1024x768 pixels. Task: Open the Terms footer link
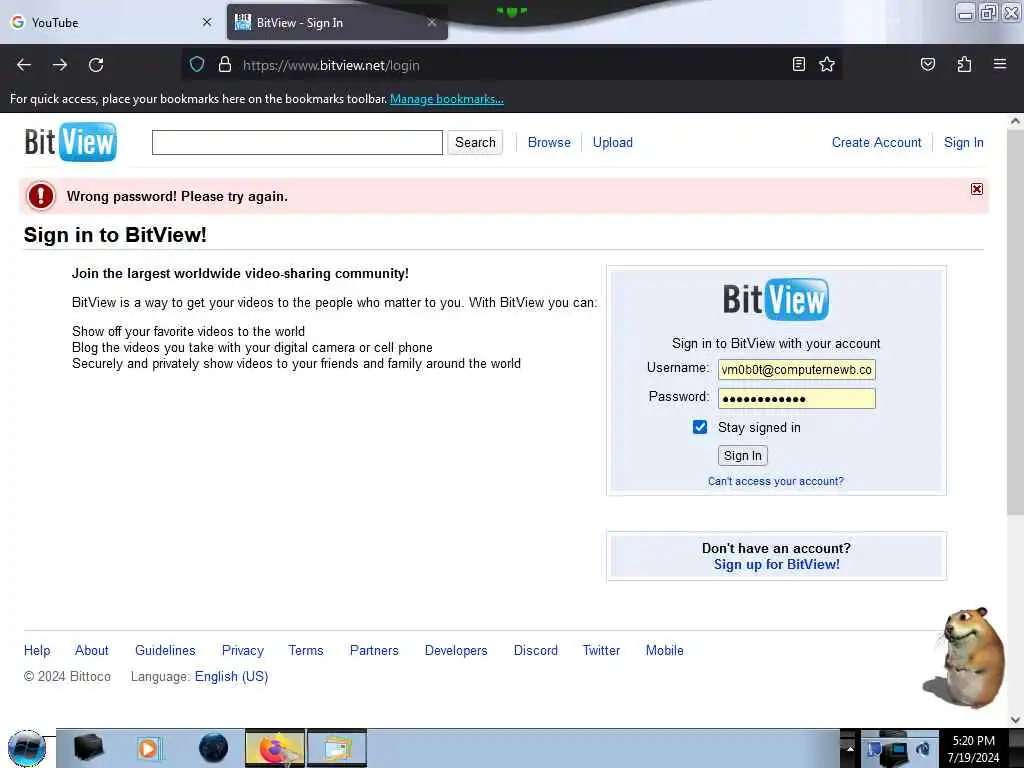pos(306,650)
